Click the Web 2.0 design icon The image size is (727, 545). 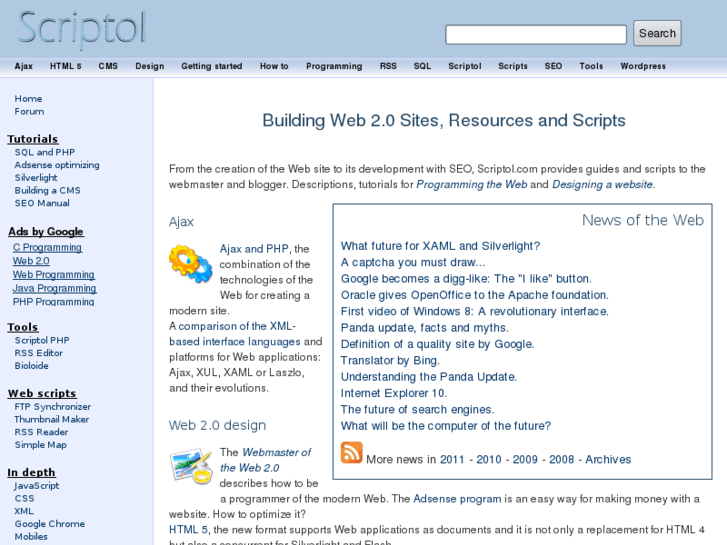[x=190, y=466]
